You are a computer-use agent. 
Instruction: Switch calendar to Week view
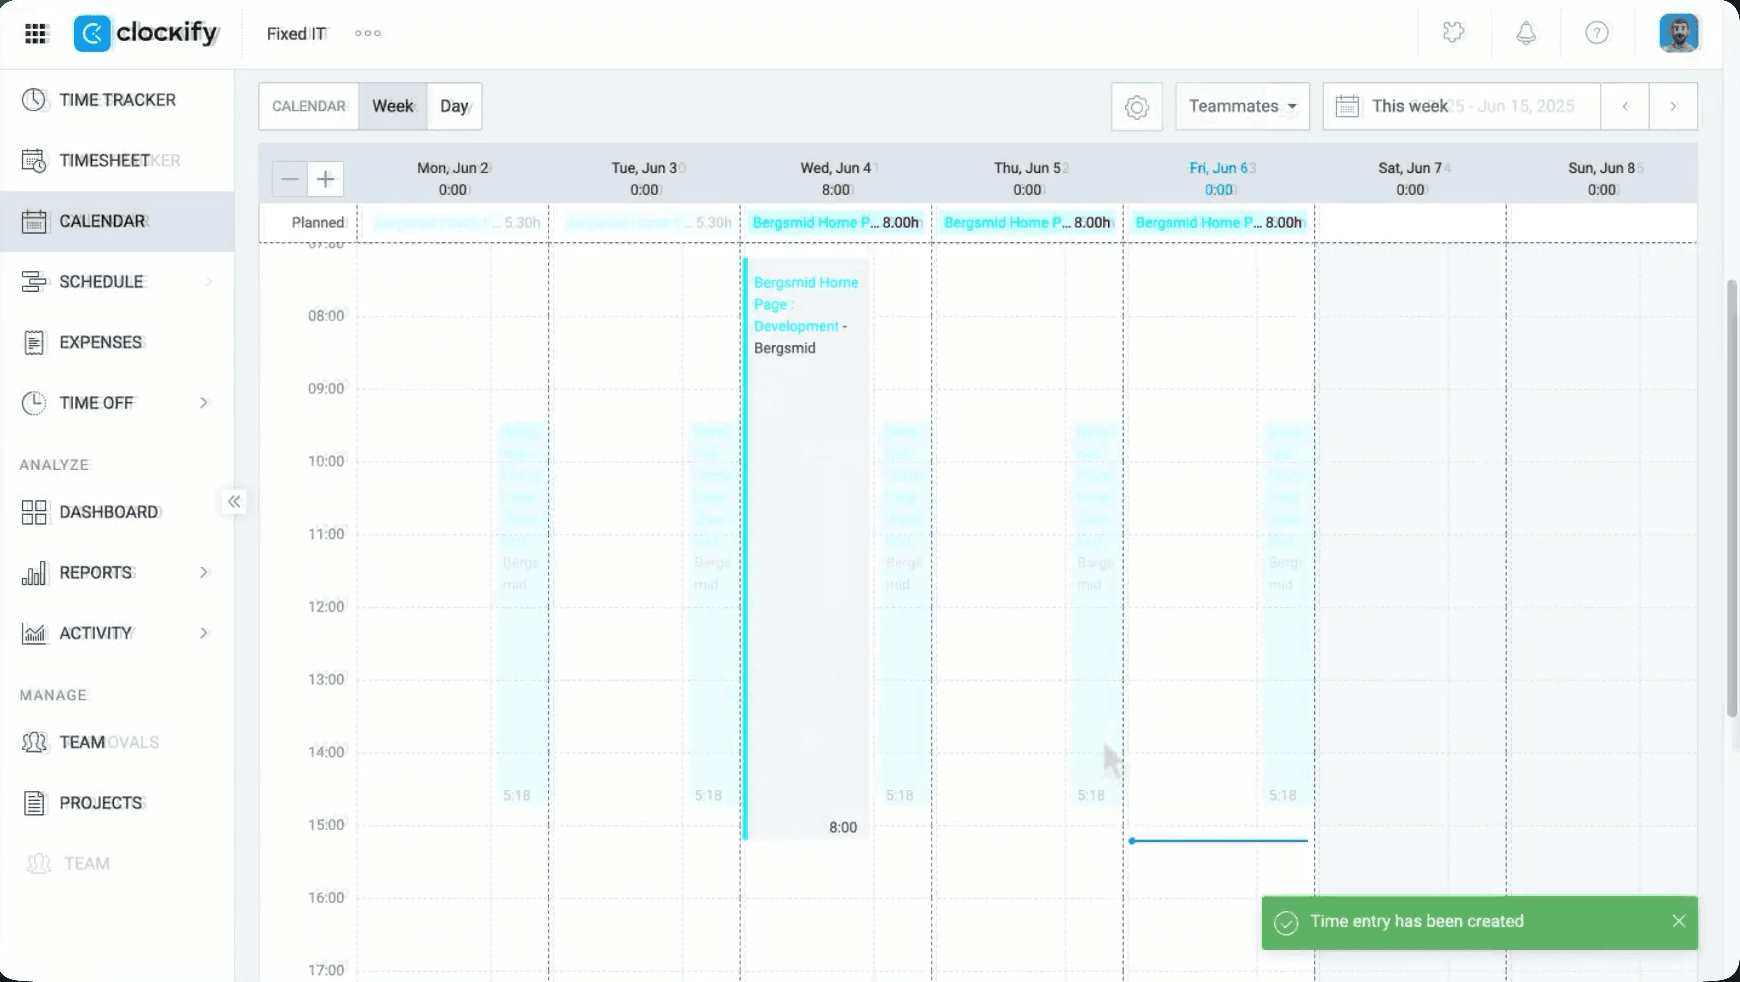(x=393, y=106)
